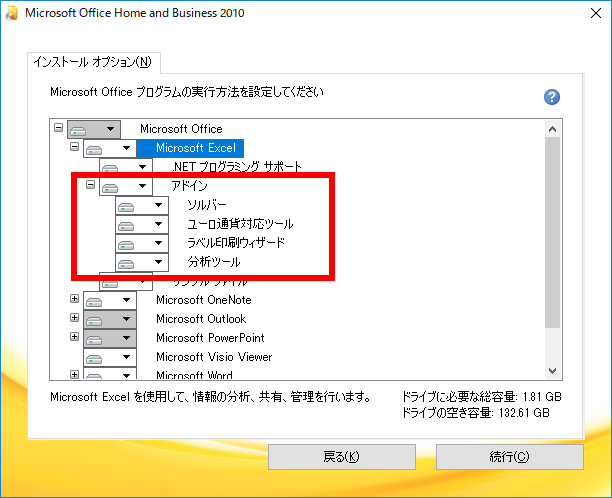This screenshot has height=498, width=612.
Task: Select the インストール オプション tab
Action: (93, 62)
